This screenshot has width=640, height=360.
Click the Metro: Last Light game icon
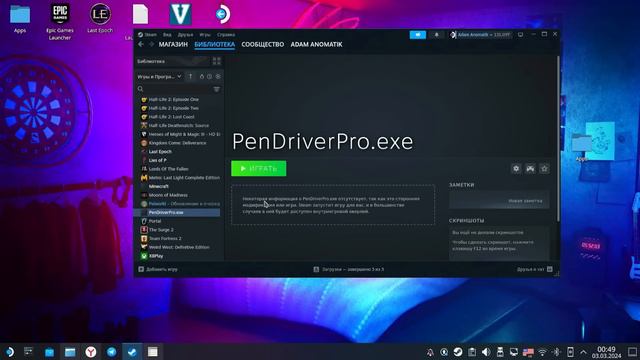(144, 178)
